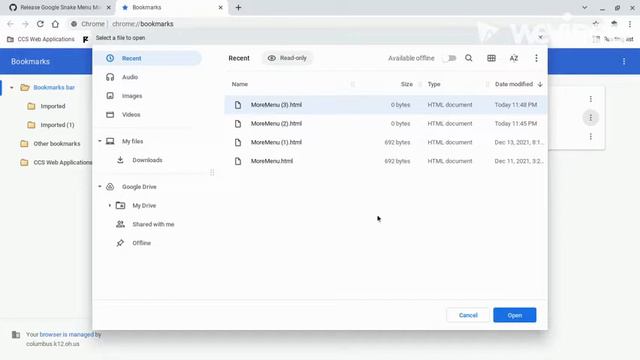Image resolution: width=640 pixels, height=360 pixels.
Task: Click the Read-only indicator
Action: pyautogui.click(x=287, y=58)
